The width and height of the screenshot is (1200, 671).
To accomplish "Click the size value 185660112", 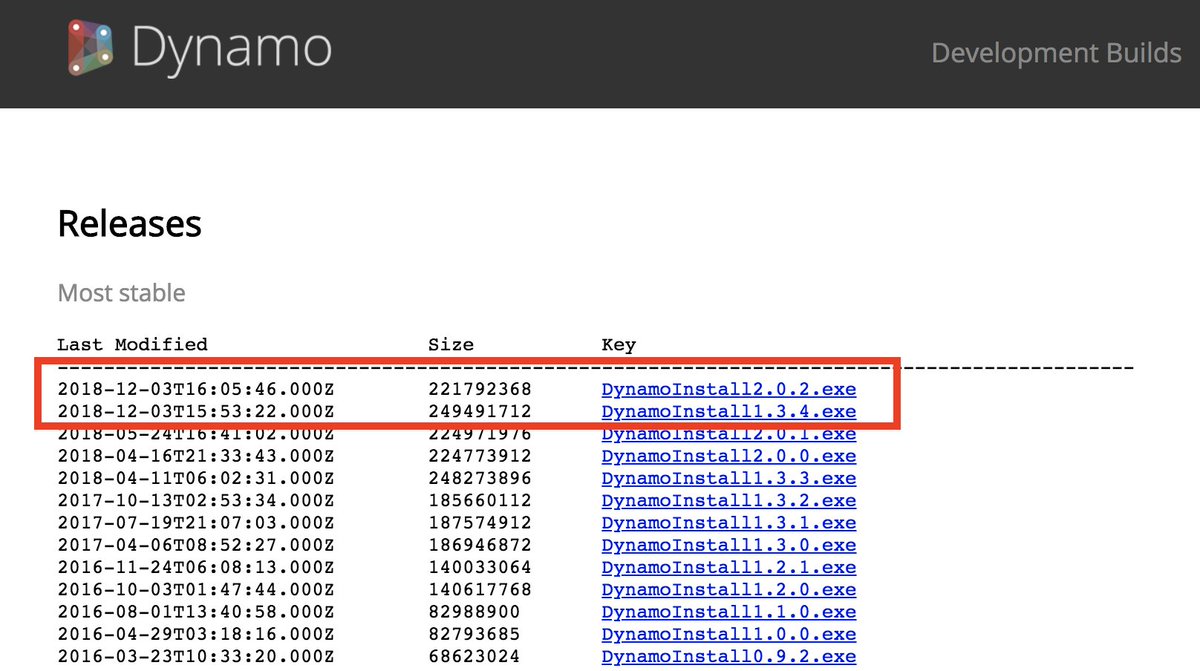I will click(x=480, y=500).
